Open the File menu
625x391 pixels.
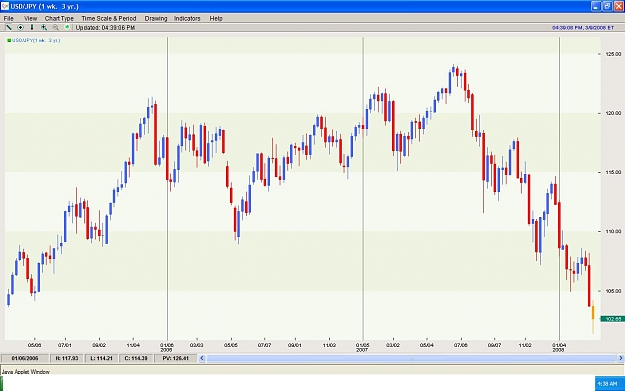8,18
